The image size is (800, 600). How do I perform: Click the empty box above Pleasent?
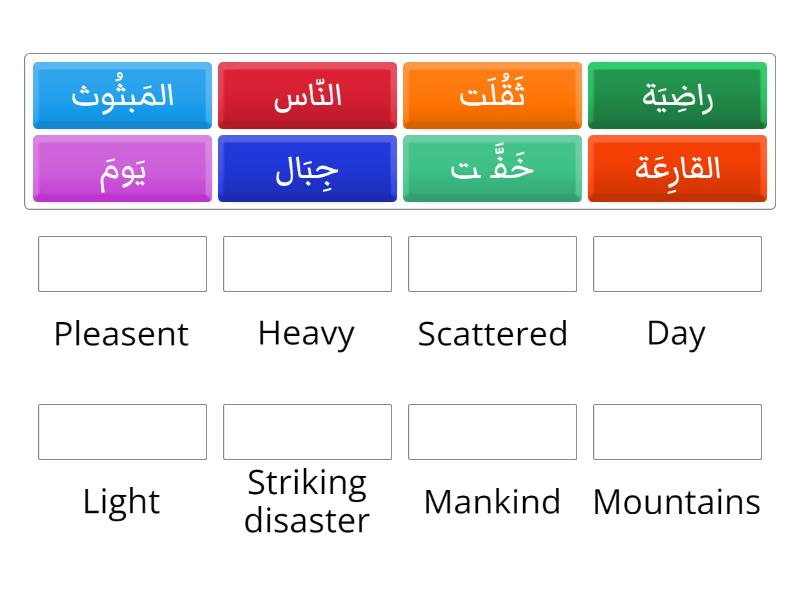[x=122, y=264]
